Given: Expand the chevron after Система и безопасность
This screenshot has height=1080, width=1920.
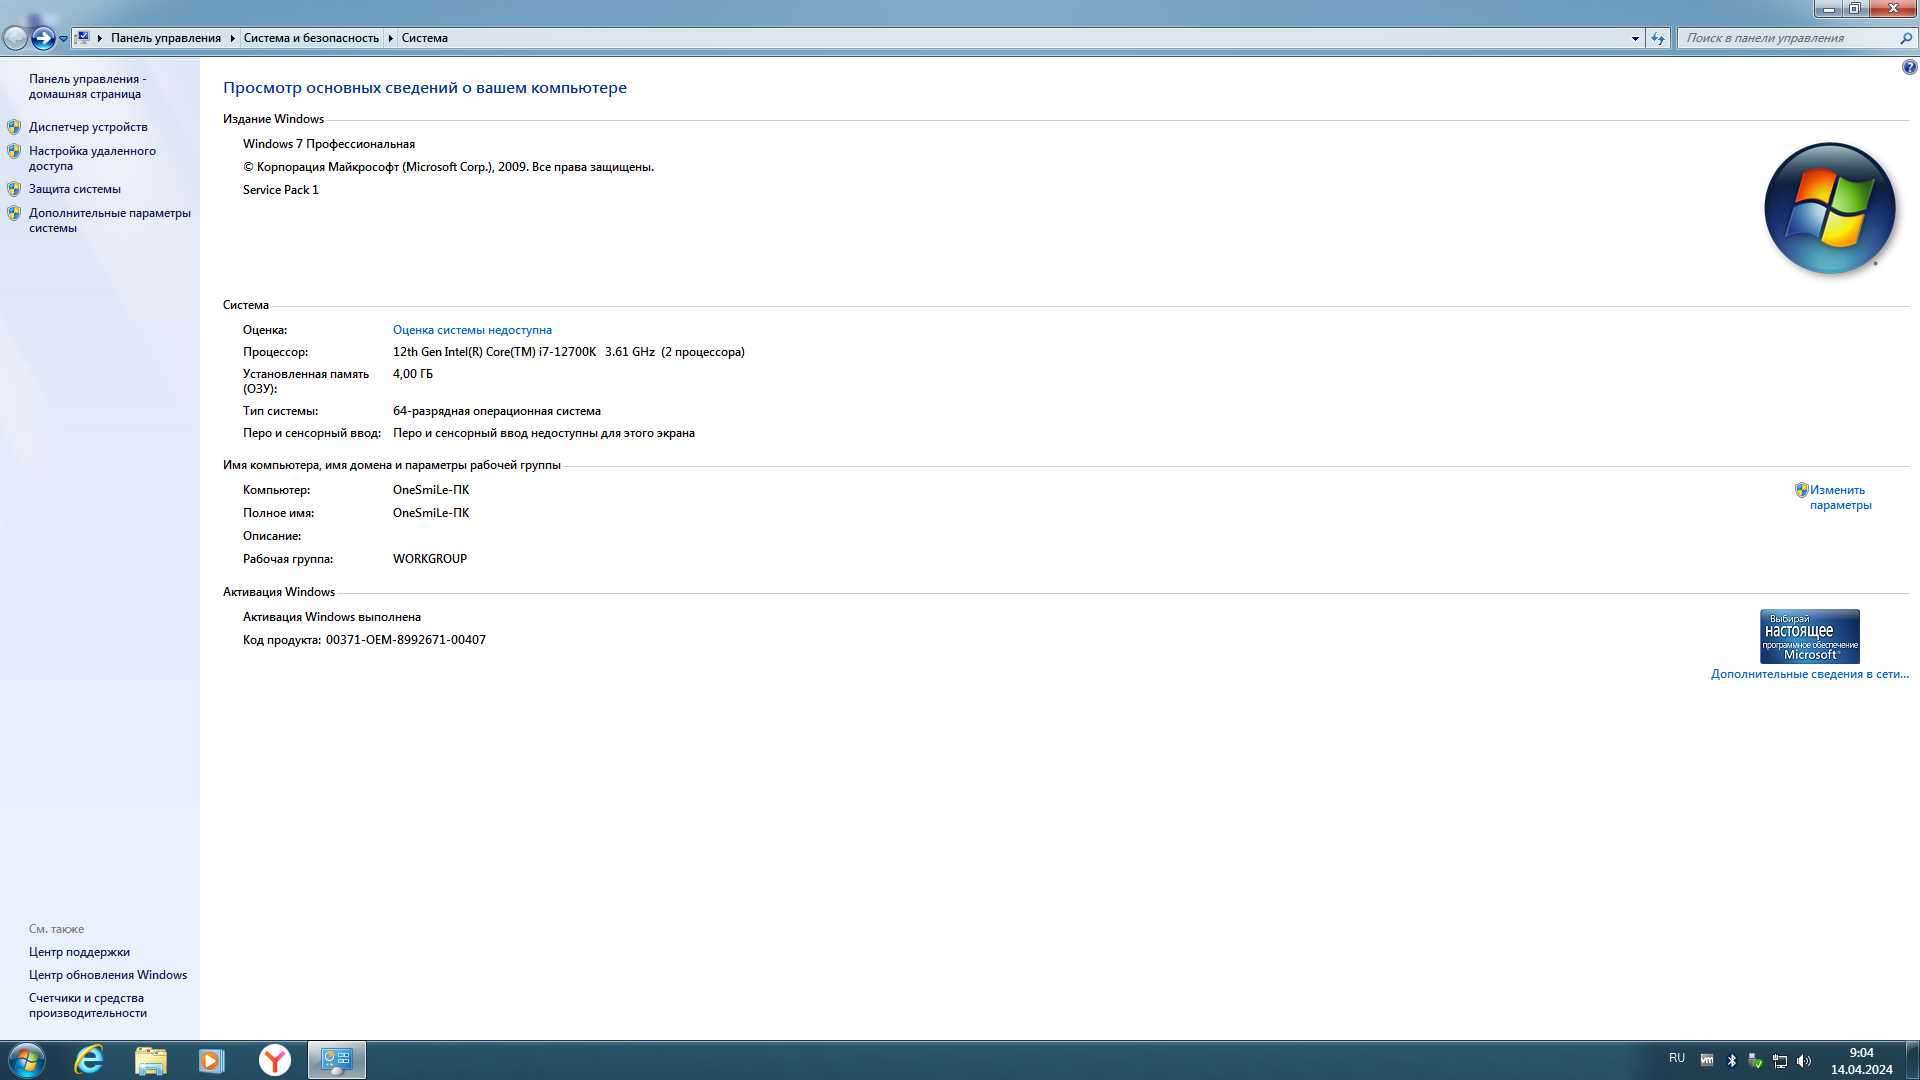Looking at the screenshot, I should pyautogui.click(x=390, y=38).
